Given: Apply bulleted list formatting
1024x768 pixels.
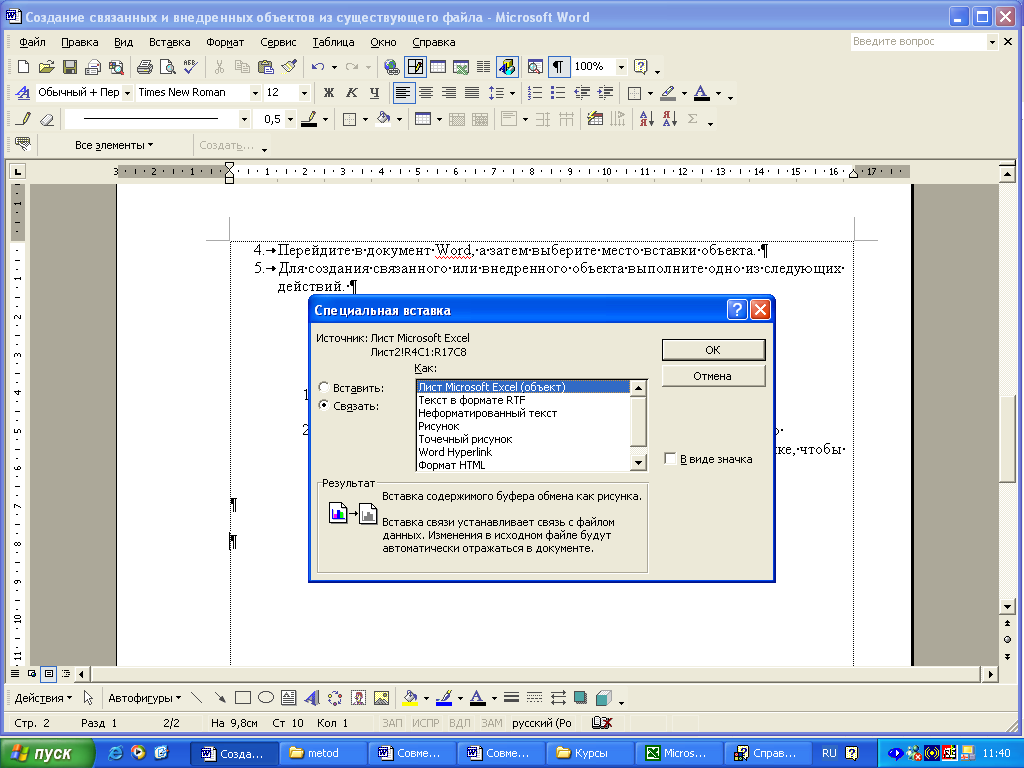Looking at the screenshot, I should 558,93.
